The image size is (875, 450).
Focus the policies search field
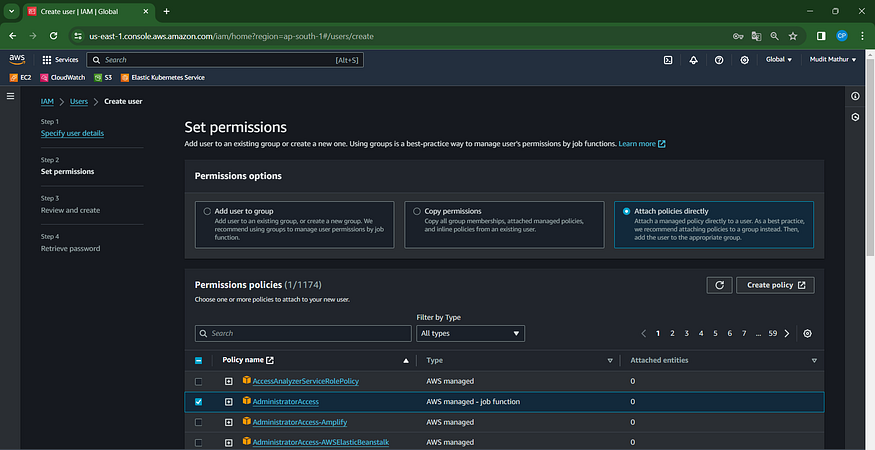pyautogui.click(x=303, y=333)
